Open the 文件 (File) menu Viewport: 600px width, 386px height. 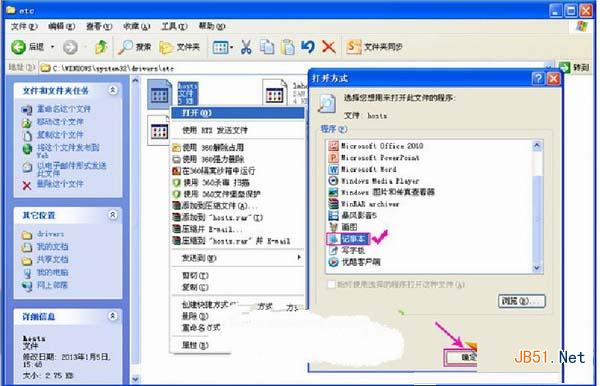[24, 26]
